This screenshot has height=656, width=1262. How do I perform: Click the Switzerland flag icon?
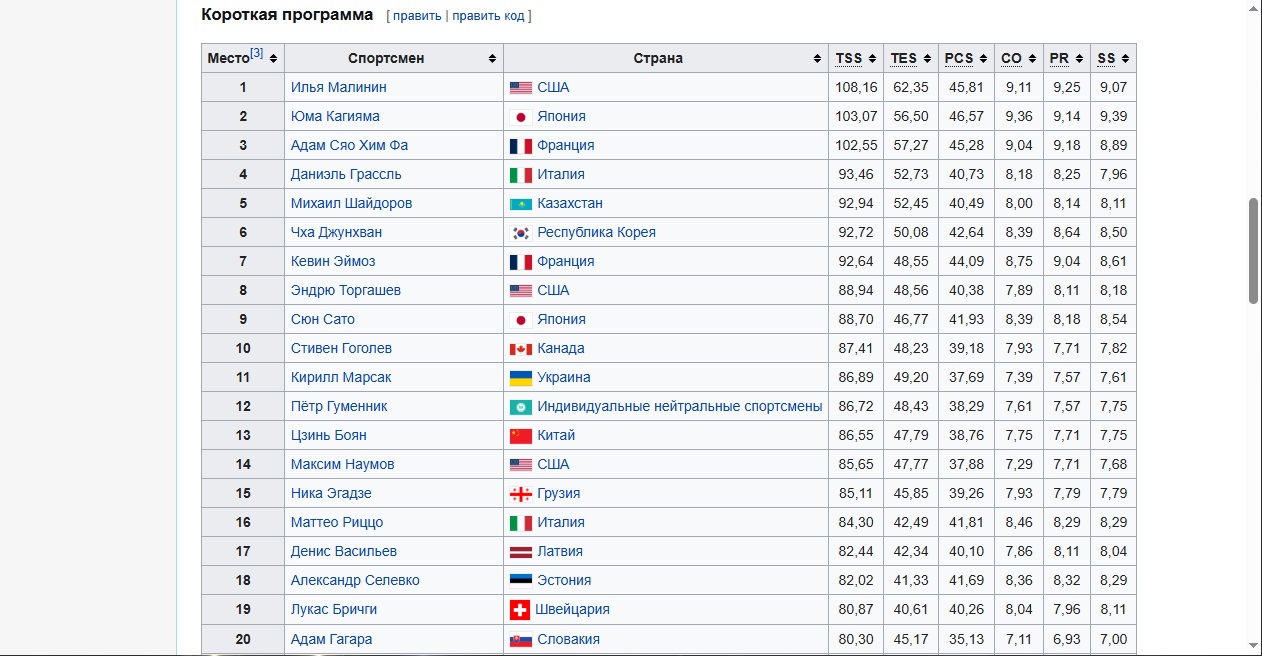[x=520, y=610]
